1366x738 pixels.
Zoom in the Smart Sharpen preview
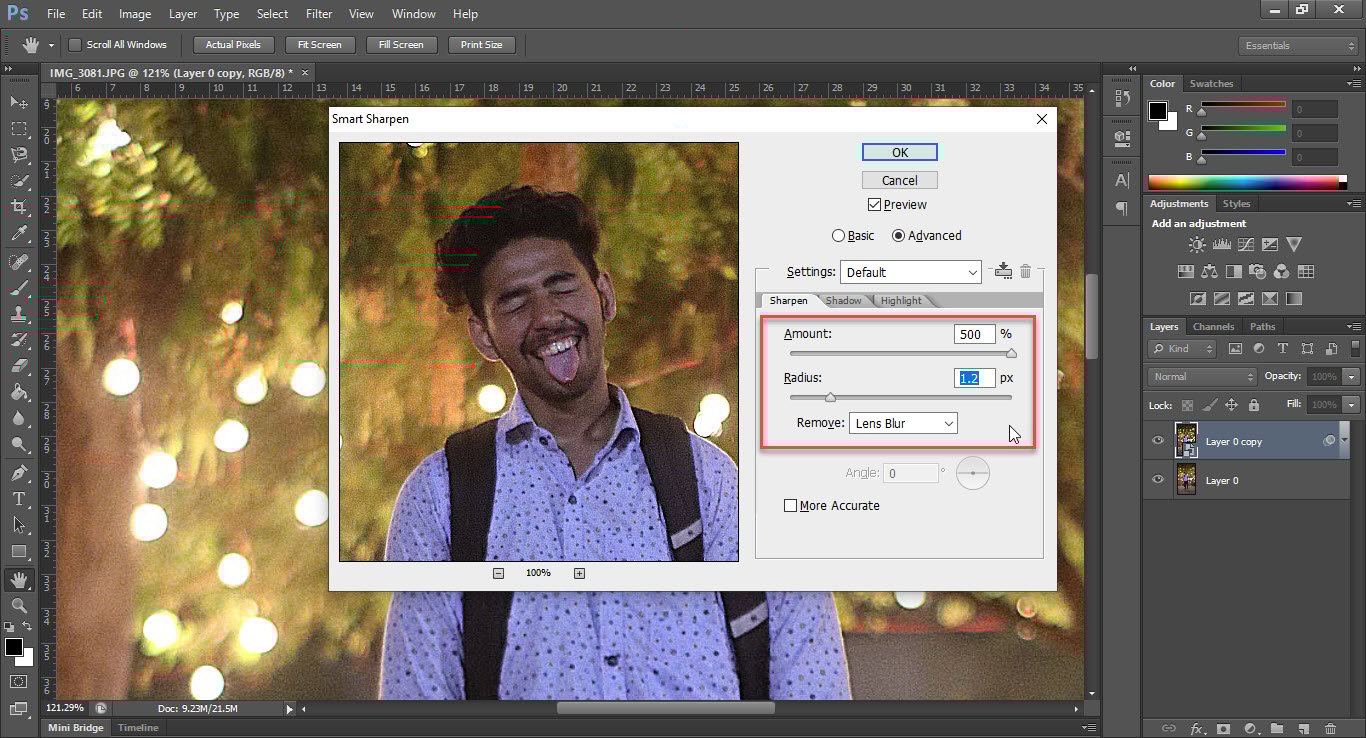click(x=579, y=573)
